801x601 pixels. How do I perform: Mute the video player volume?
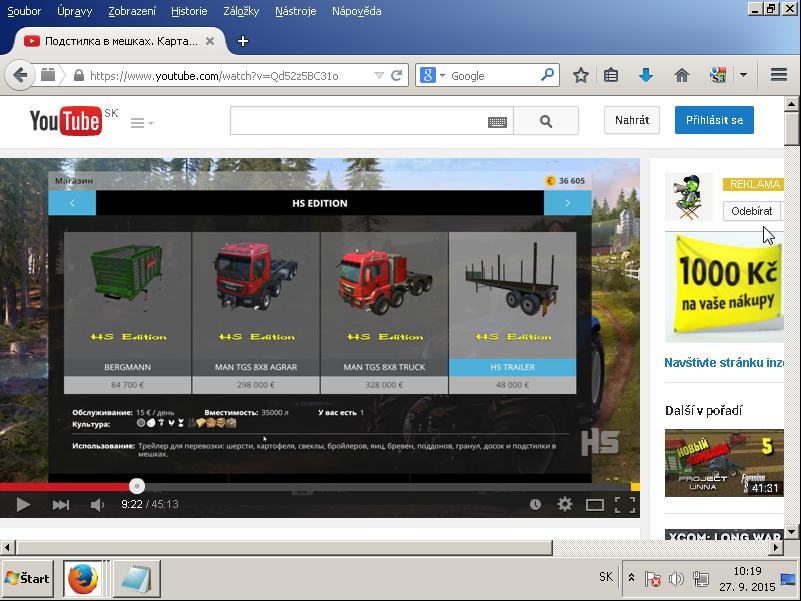click(97, 505)
